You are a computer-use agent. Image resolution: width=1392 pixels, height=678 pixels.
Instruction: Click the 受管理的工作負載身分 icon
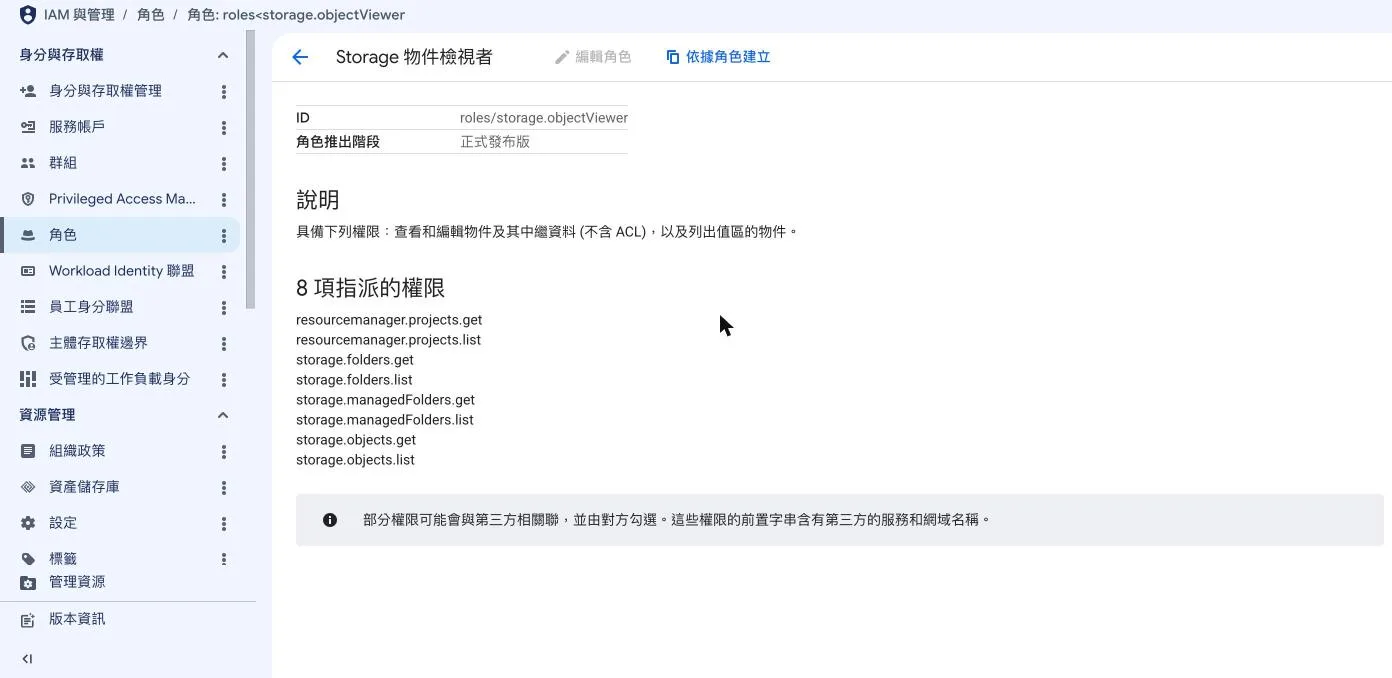point(28,379)
